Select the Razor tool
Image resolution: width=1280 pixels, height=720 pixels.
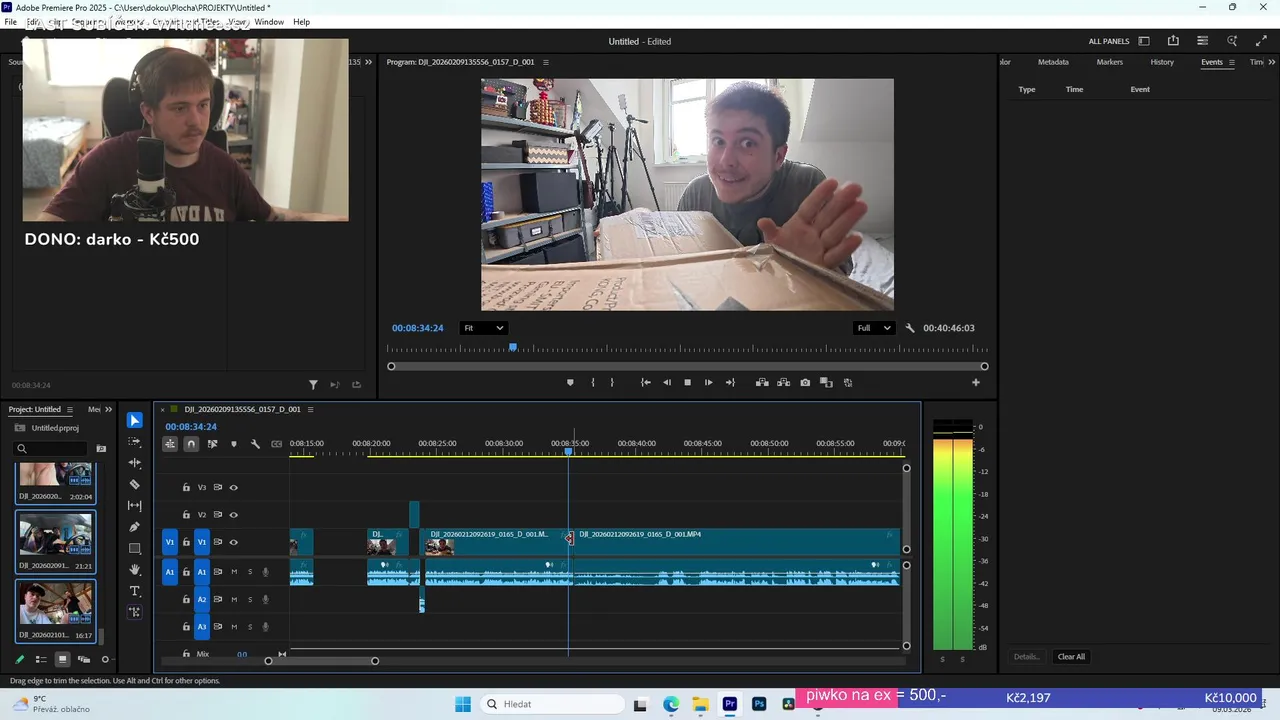point(135,484)
